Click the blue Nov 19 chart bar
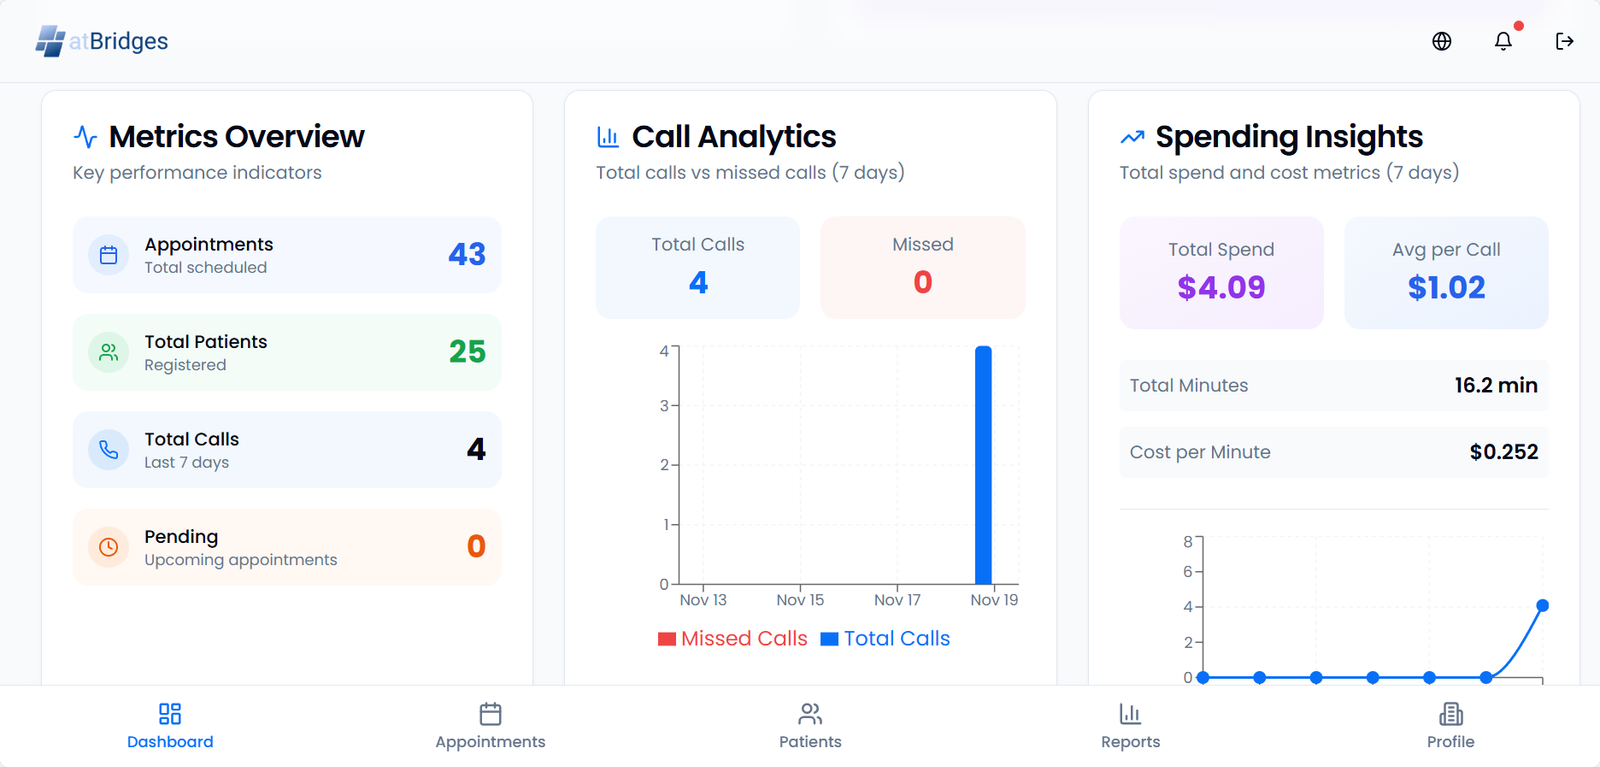Viewport: 1600px width, 767px height. click(983, 465)
